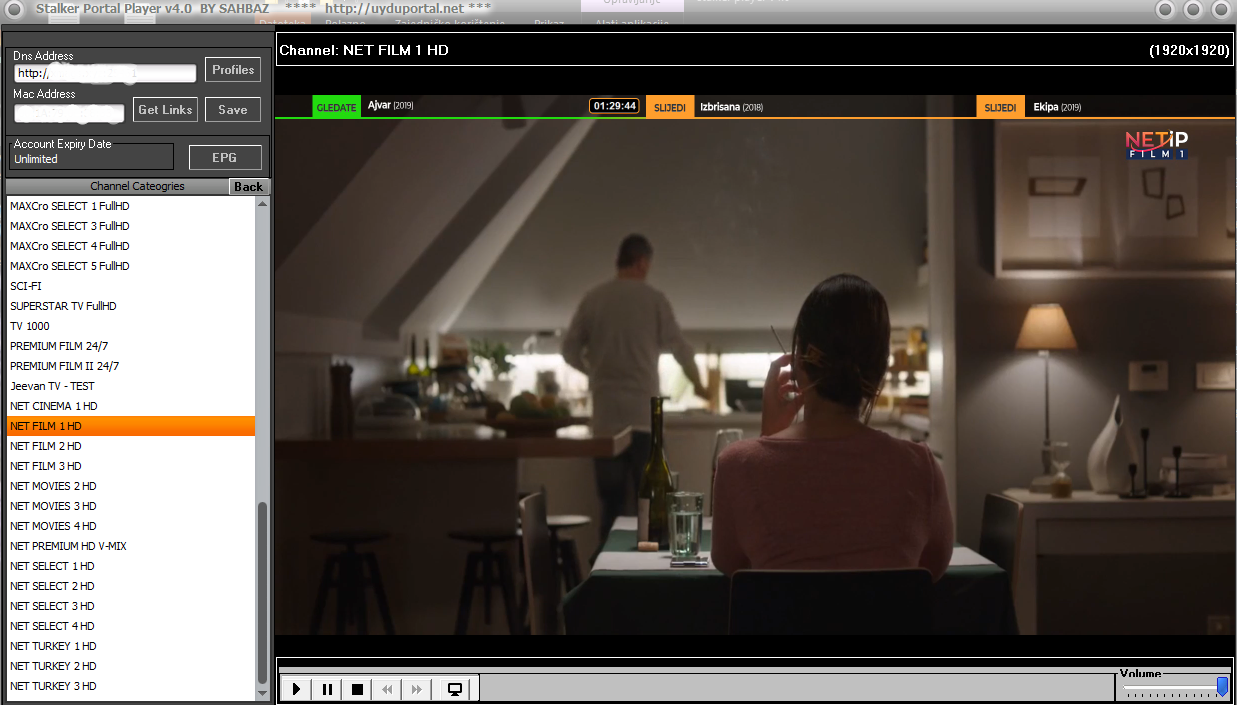Click the channel list scrollbar thumb
Screen dimensions: 1237x705
263,592
